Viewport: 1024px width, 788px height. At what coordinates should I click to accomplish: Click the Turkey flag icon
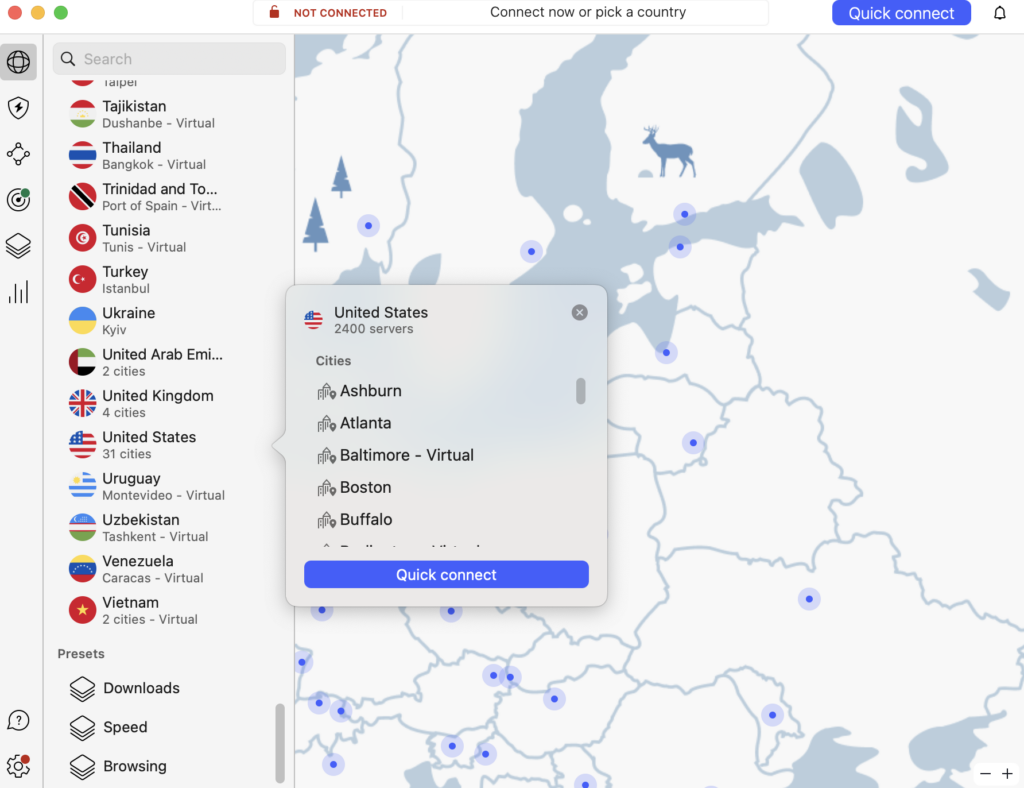pyautogui.click(x=82, y=279)
